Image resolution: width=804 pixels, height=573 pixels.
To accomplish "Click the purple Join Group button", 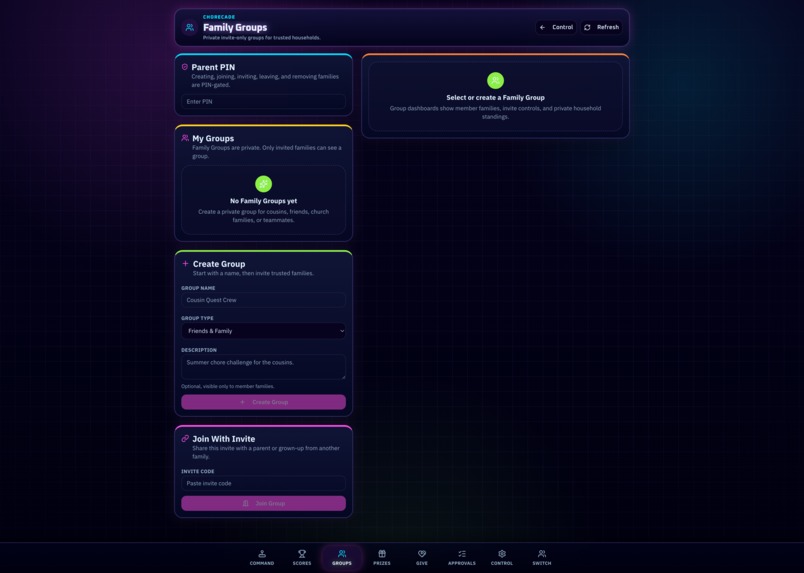I will [263, 503].
